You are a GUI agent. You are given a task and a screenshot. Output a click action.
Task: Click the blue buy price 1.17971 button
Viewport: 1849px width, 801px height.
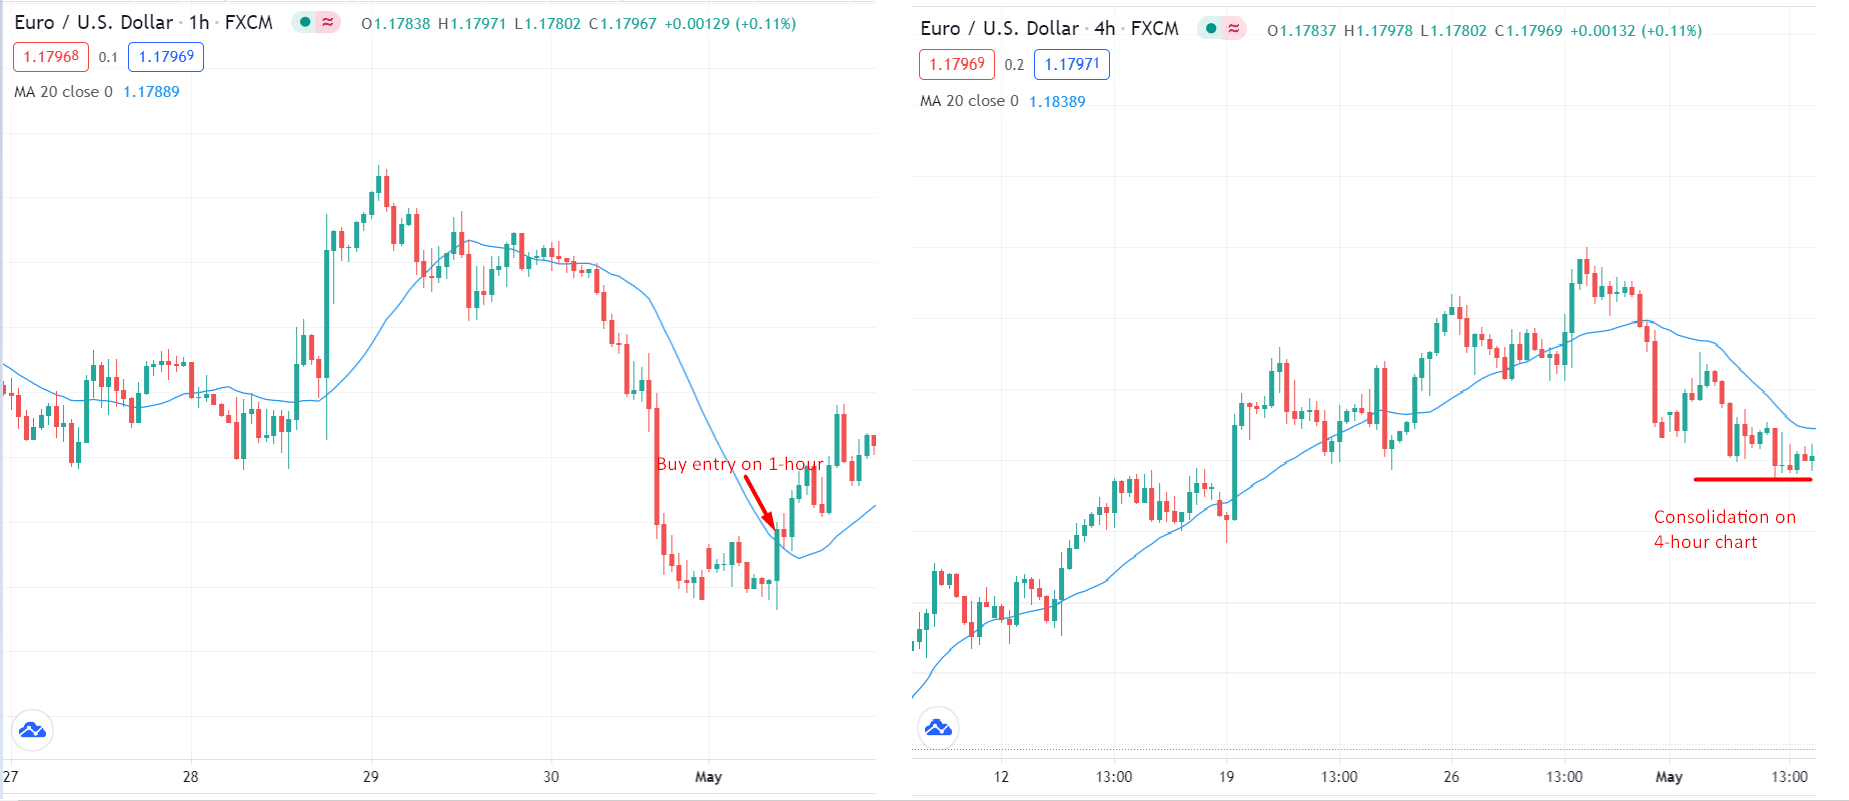(x=1072, y=64)
